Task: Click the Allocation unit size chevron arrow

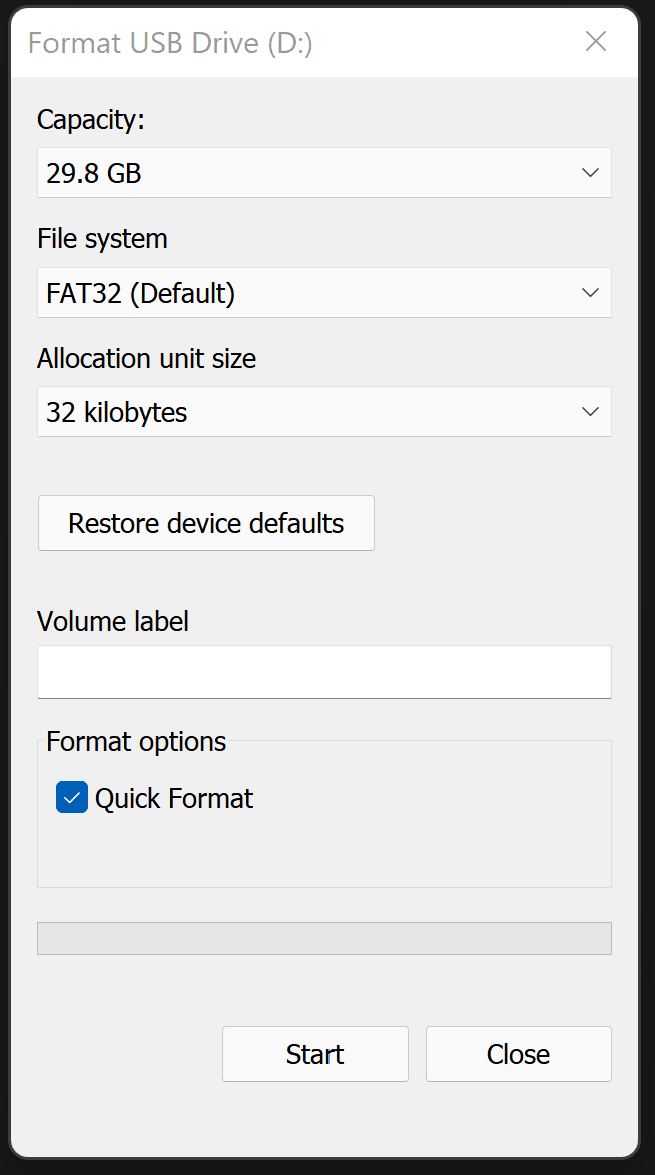Action: [590, 412]
